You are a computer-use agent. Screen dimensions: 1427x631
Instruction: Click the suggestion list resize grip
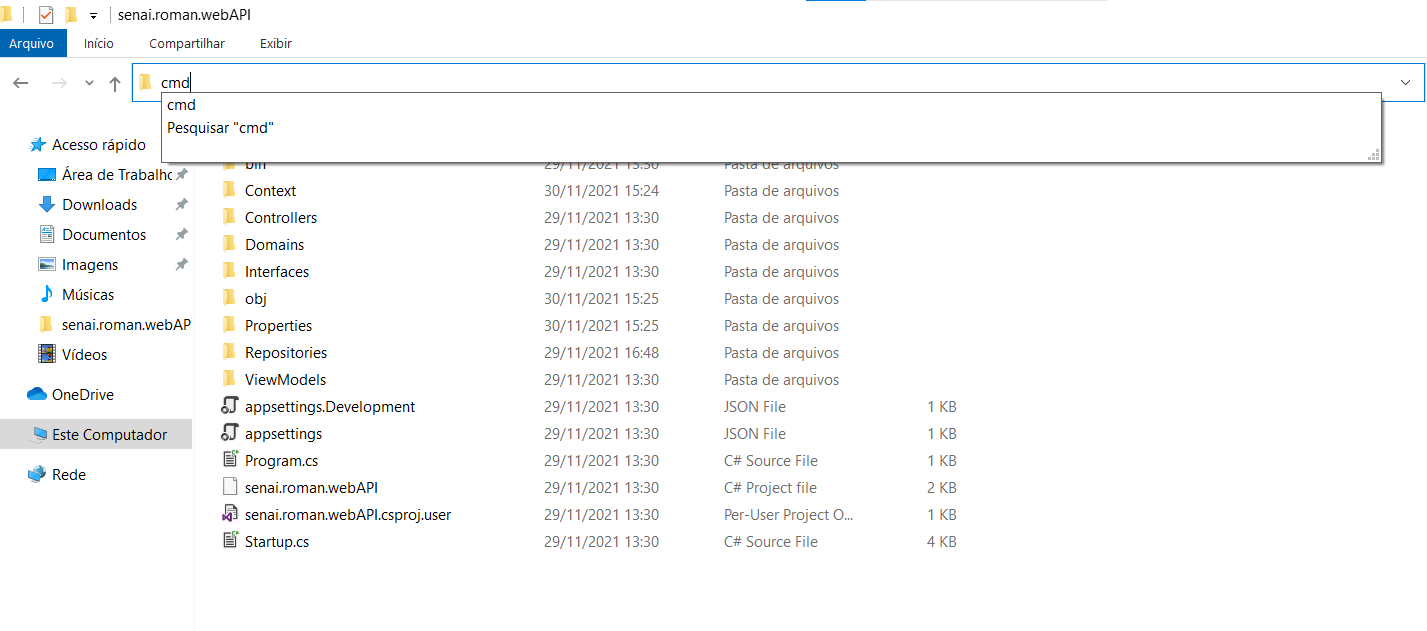pos(1374,155)
